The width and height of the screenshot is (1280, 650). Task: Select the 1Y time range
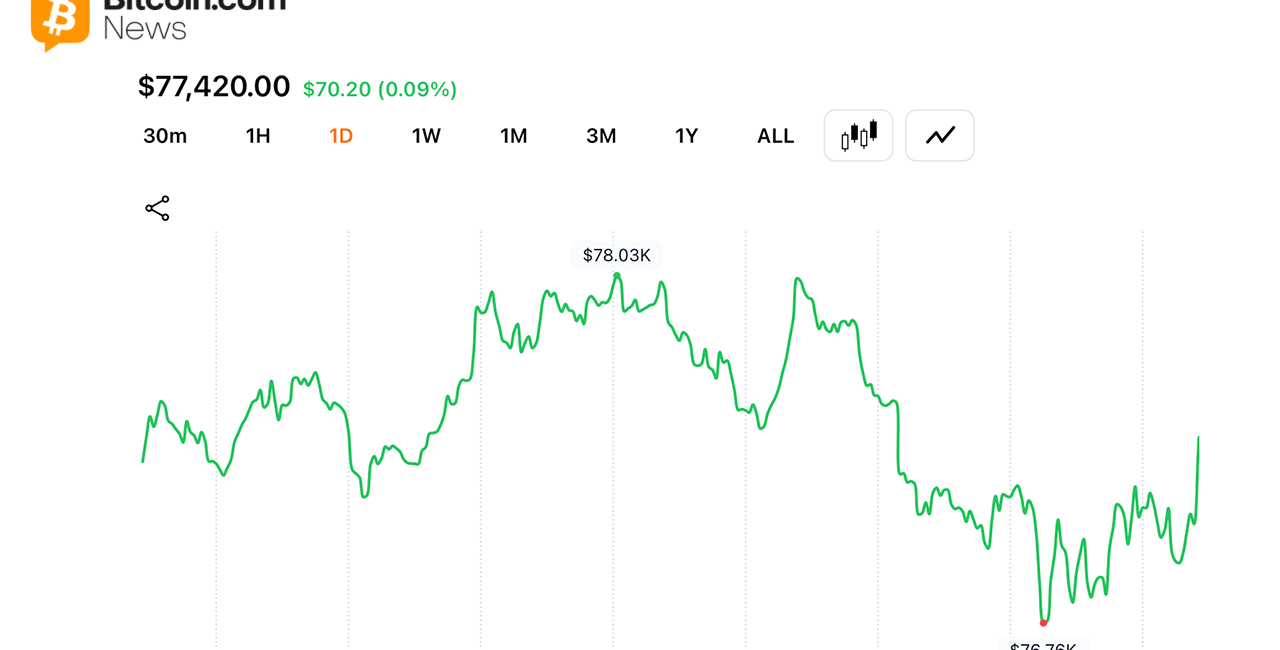686,136
